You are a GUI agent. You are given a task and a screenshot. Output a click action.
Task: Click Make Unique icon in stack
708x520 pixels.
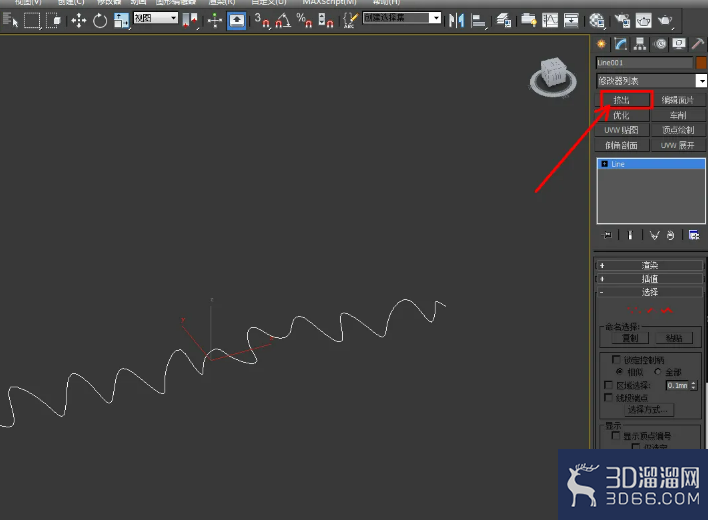(654, 235)
